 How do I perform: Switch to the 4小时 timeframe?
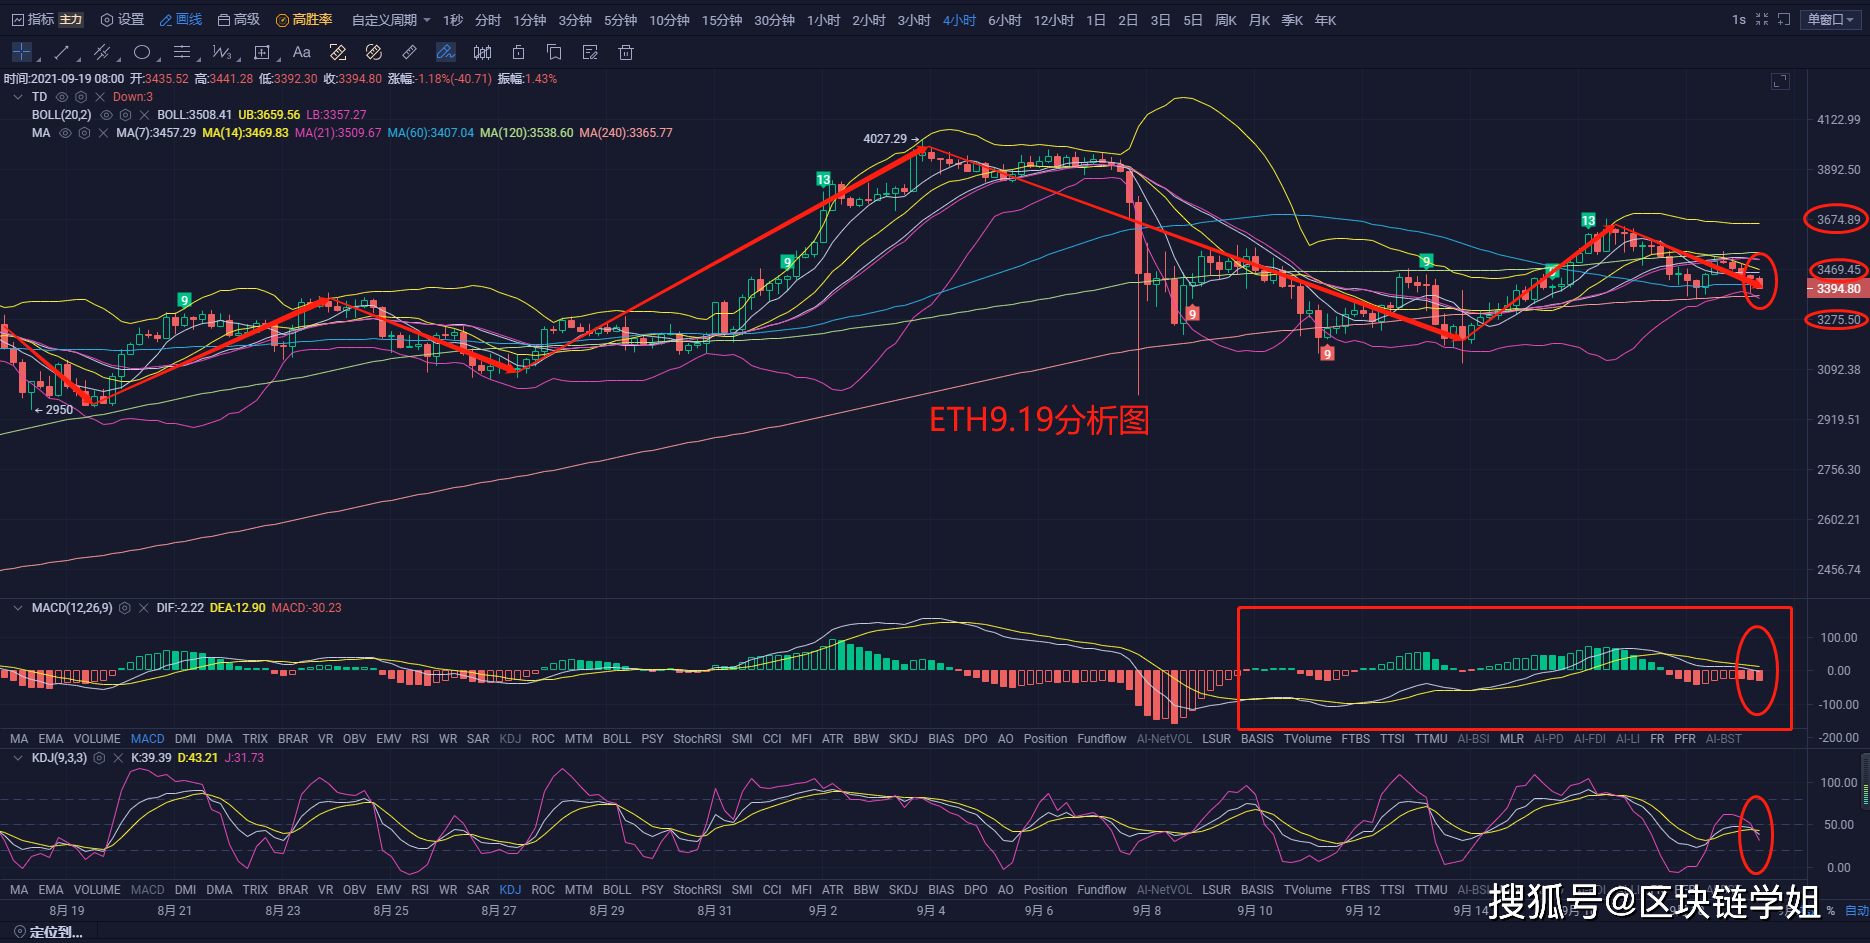tap(959, 20)
